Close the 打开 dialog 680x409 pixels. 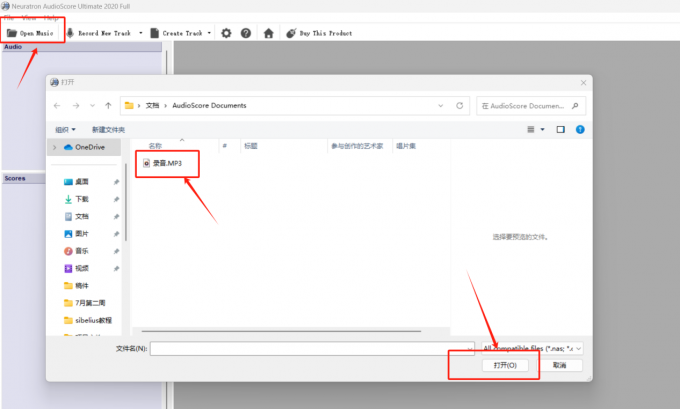tap(583, 82)
